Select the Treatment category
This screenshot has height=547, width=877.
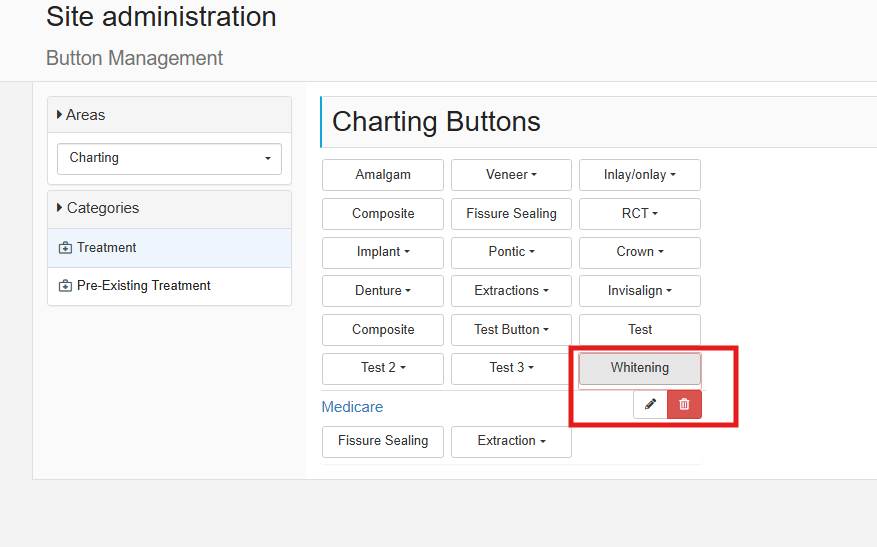[169, 248]
